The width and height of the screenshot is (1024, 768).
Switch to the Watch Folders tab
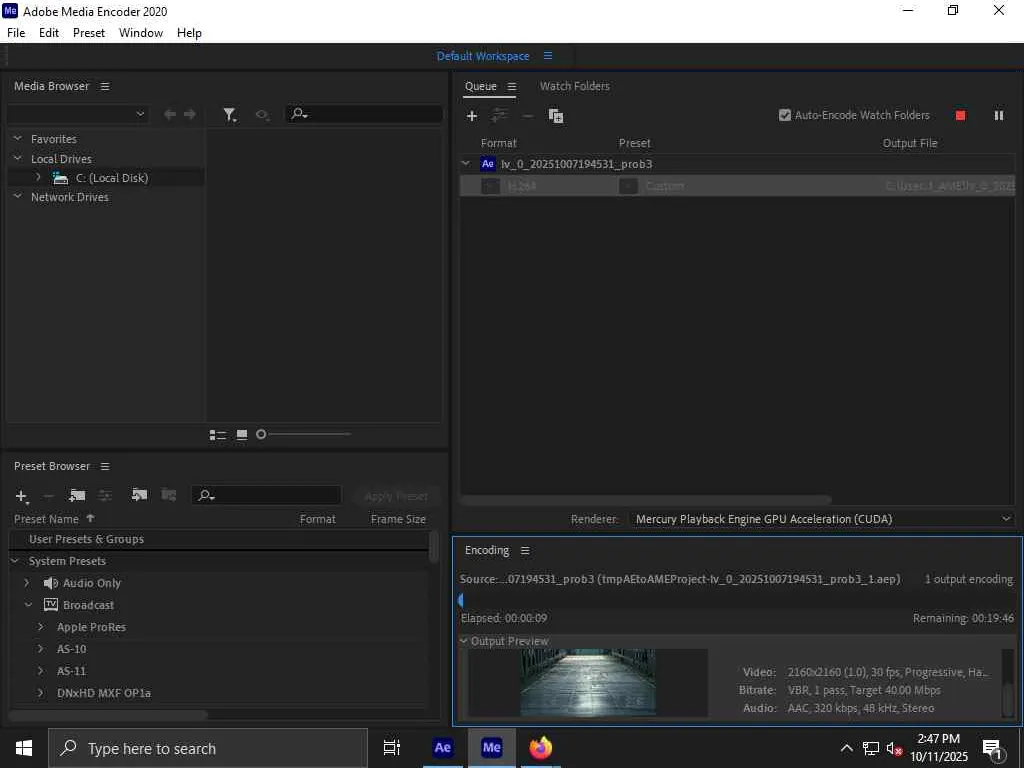[x=575, y=86]
